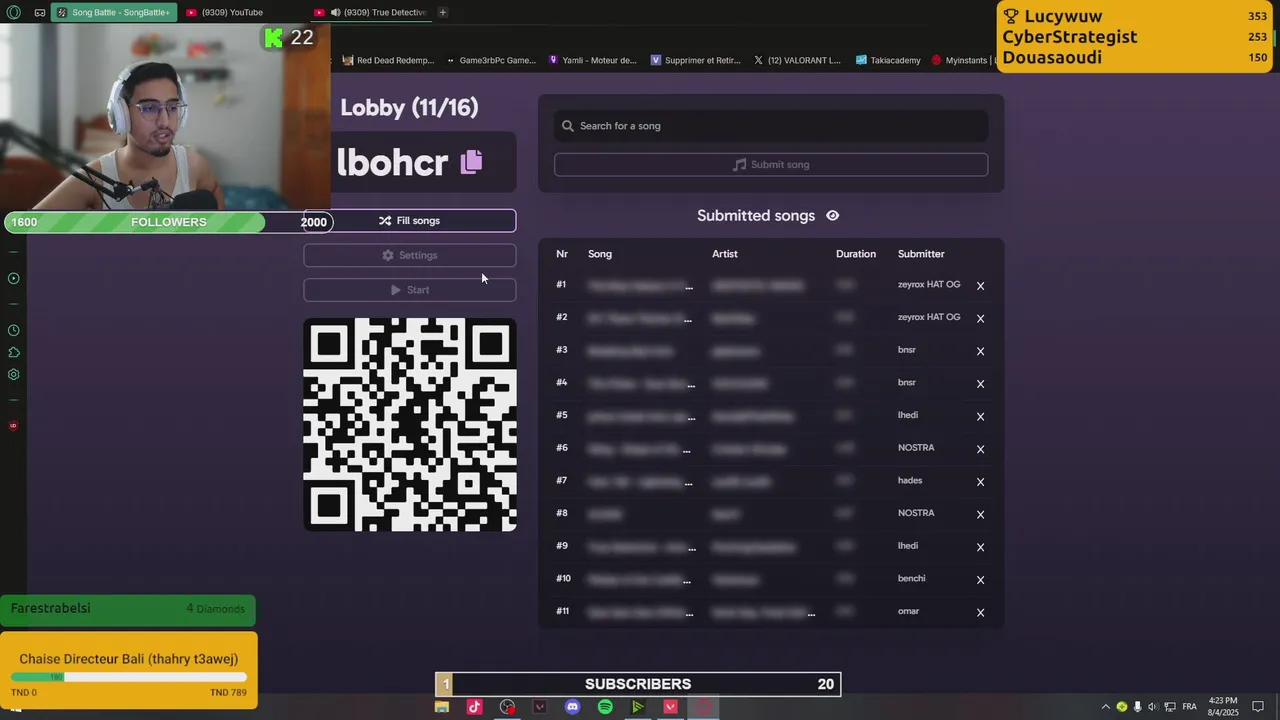Copy the lobby code lbohcr

point(471,161)
